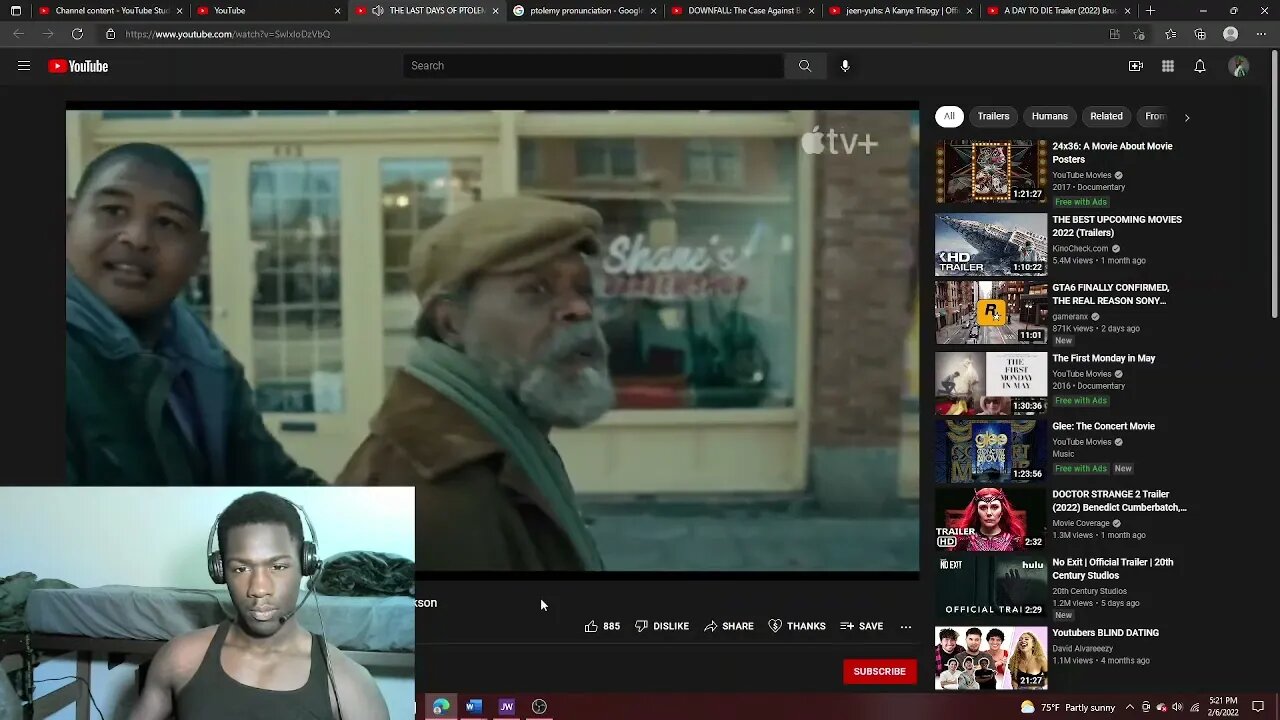Open the notifications bell
This screenshot has height=720, width=1280.
[1200, 66]
